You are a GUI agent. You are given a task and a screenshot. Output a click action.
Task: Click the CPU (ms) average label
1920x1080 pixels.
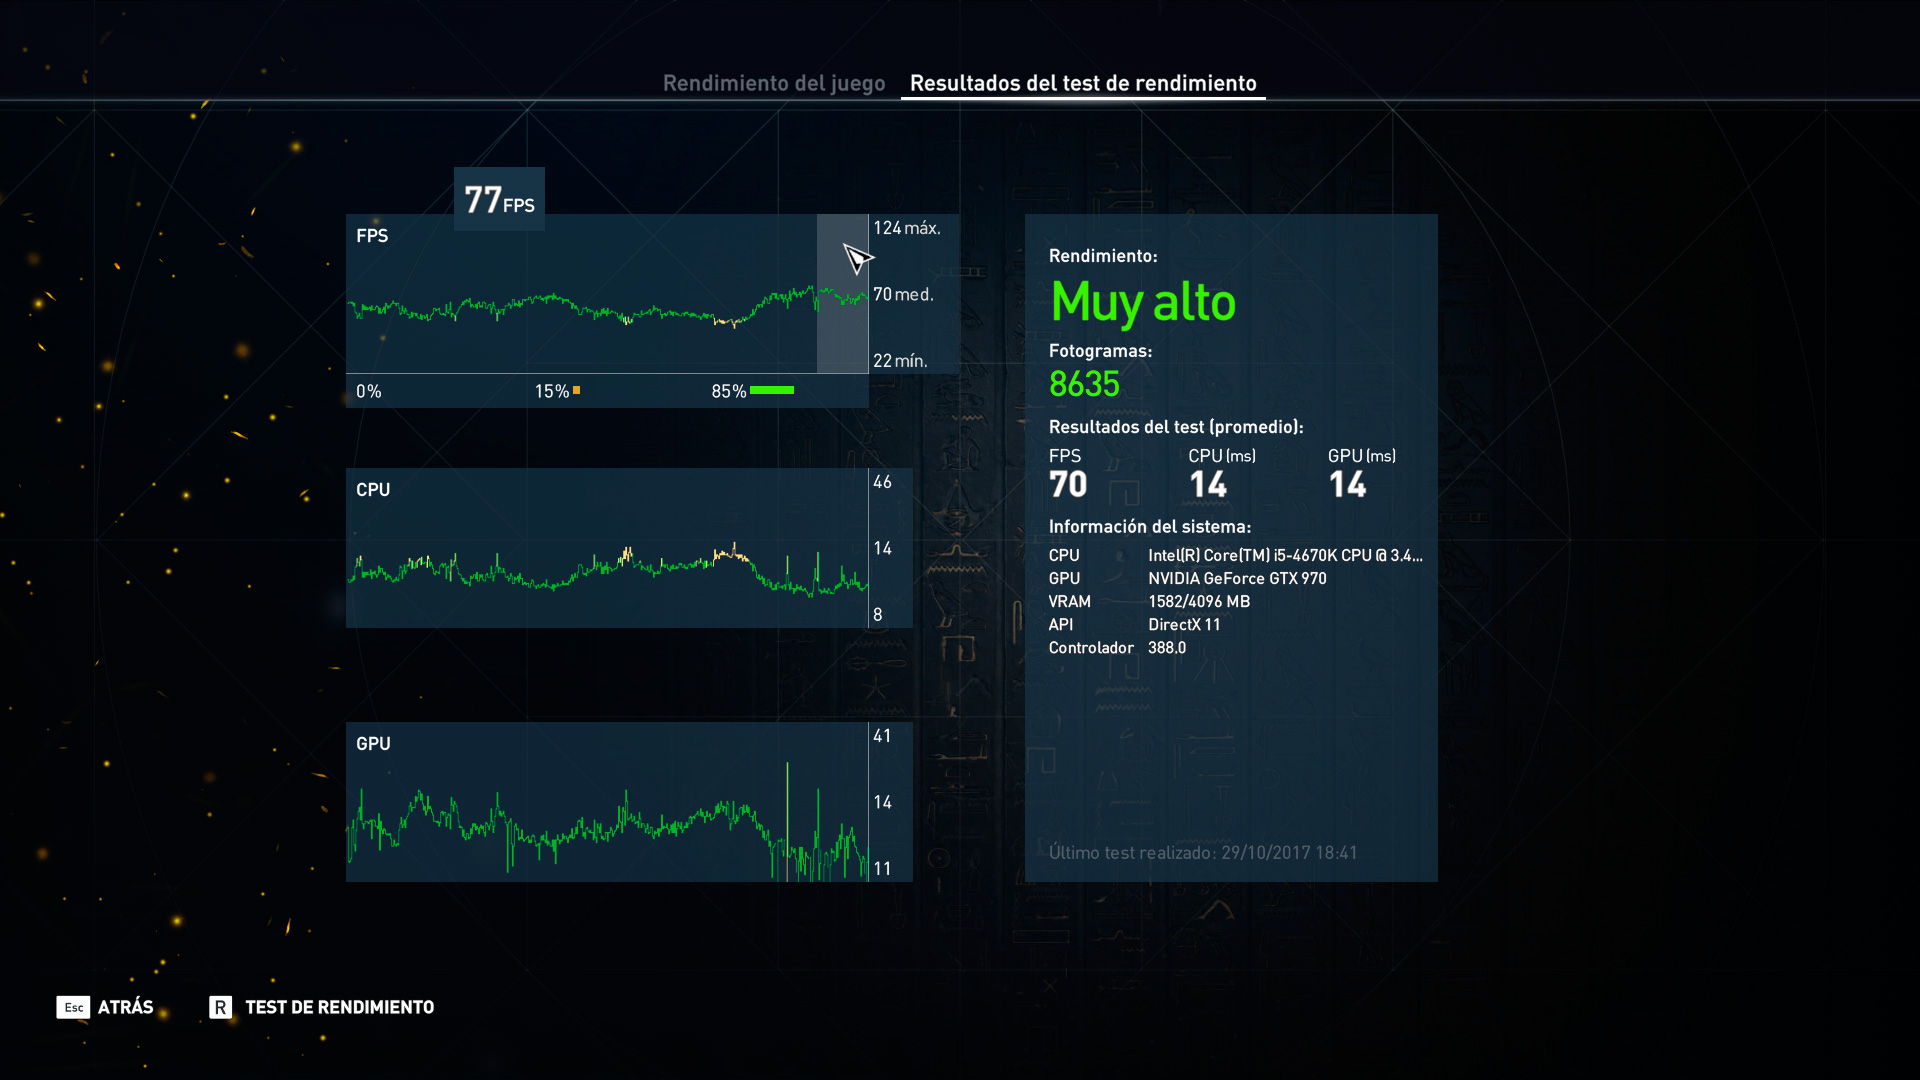click(1222, 456)
